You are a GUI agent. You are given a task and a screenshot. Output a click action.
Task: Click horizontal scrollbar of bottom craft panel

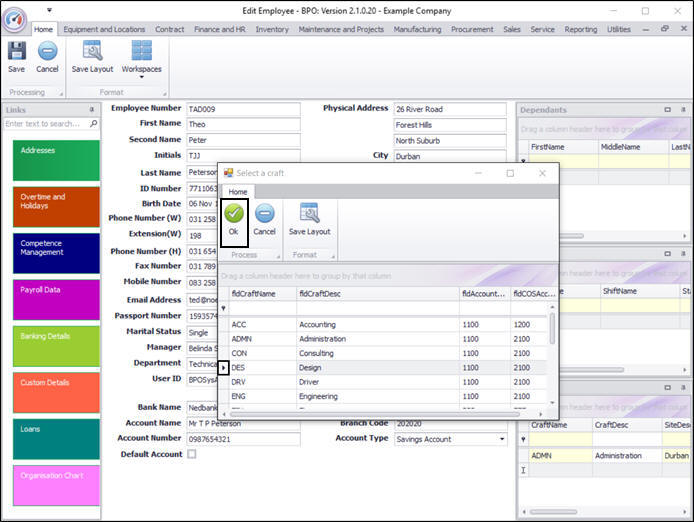click(x=553, y=512)
